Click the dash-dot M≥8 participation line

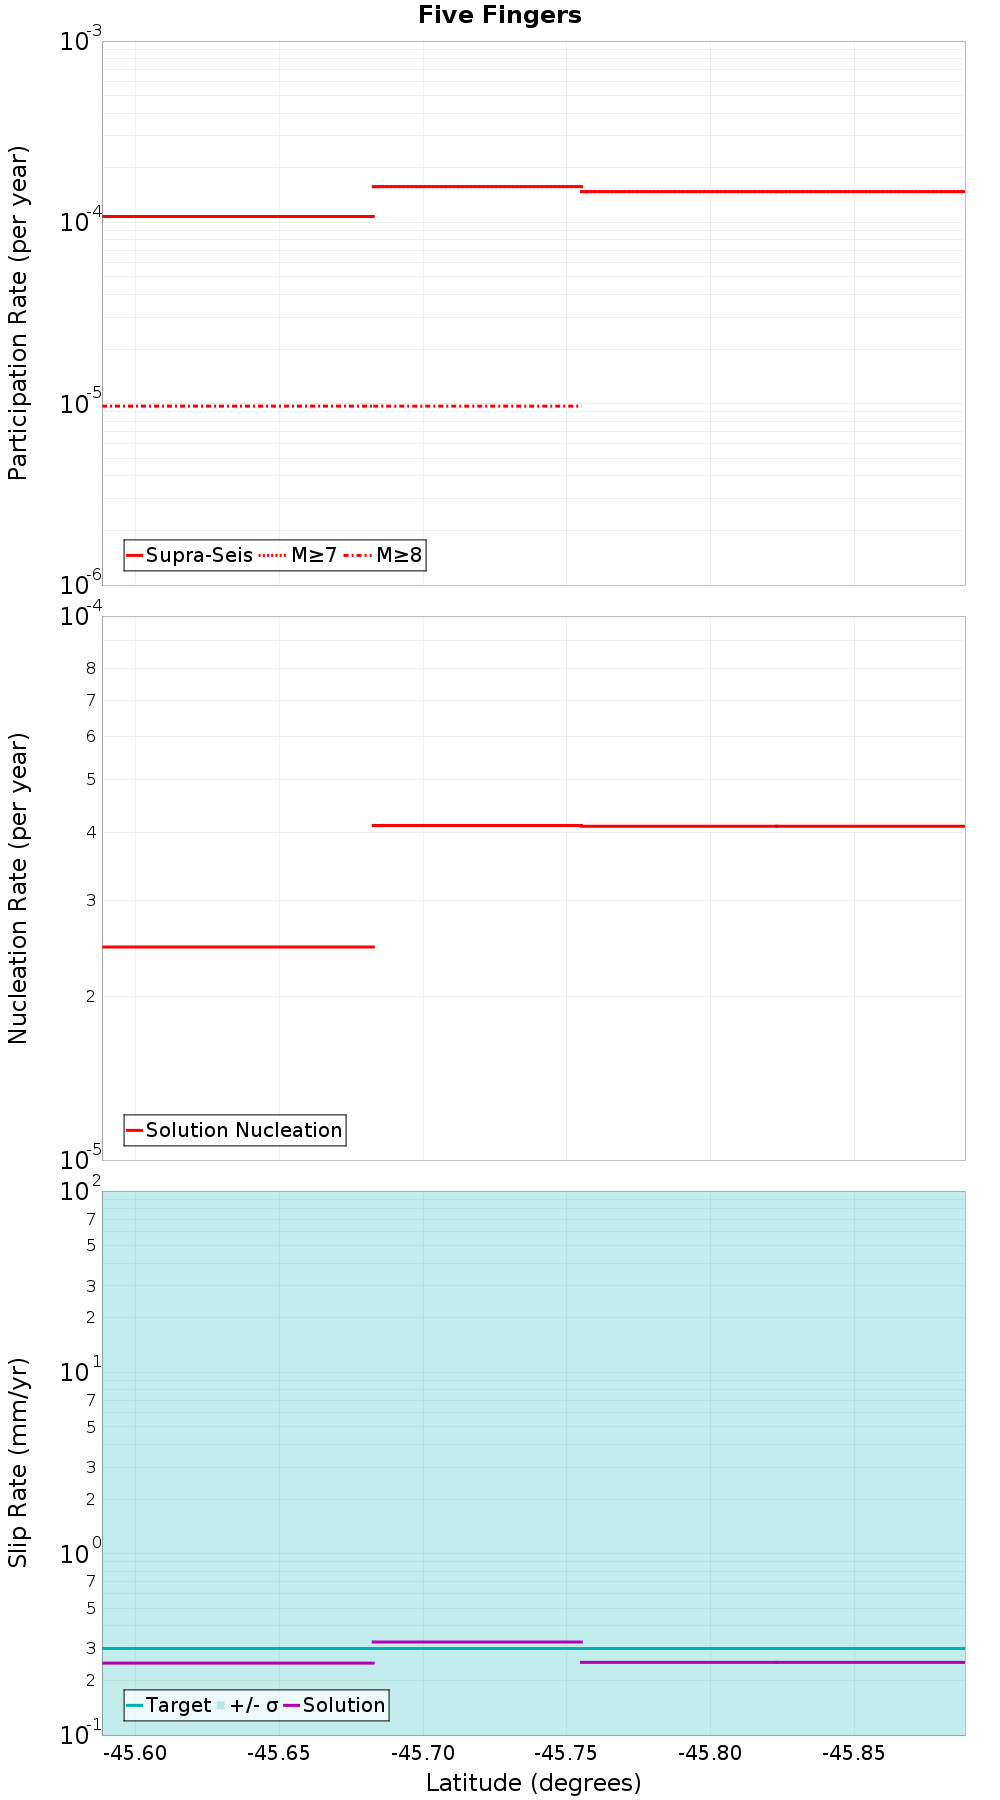point(341,406)
